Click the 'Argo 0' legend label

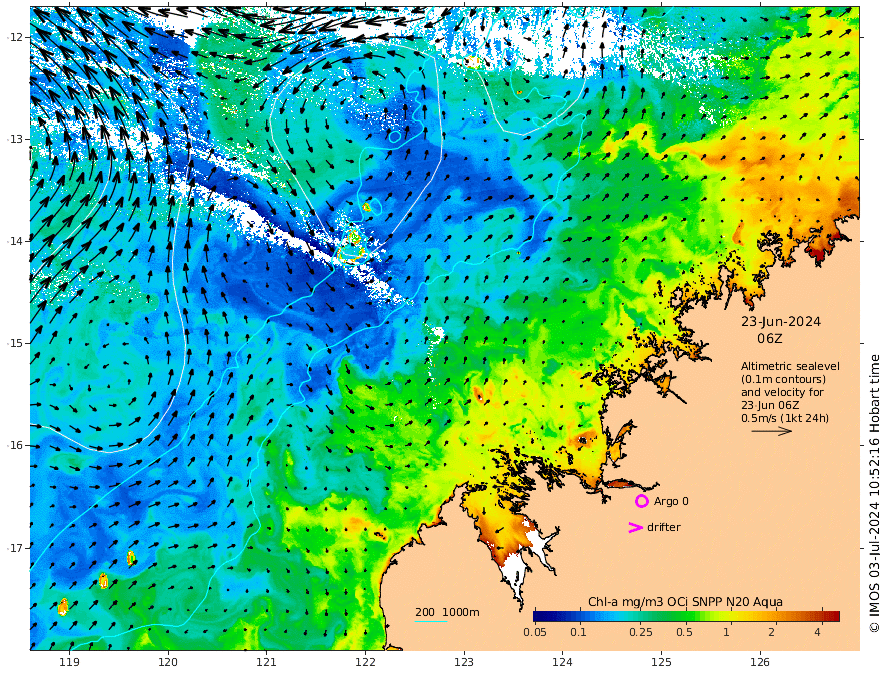coord(671,501)
